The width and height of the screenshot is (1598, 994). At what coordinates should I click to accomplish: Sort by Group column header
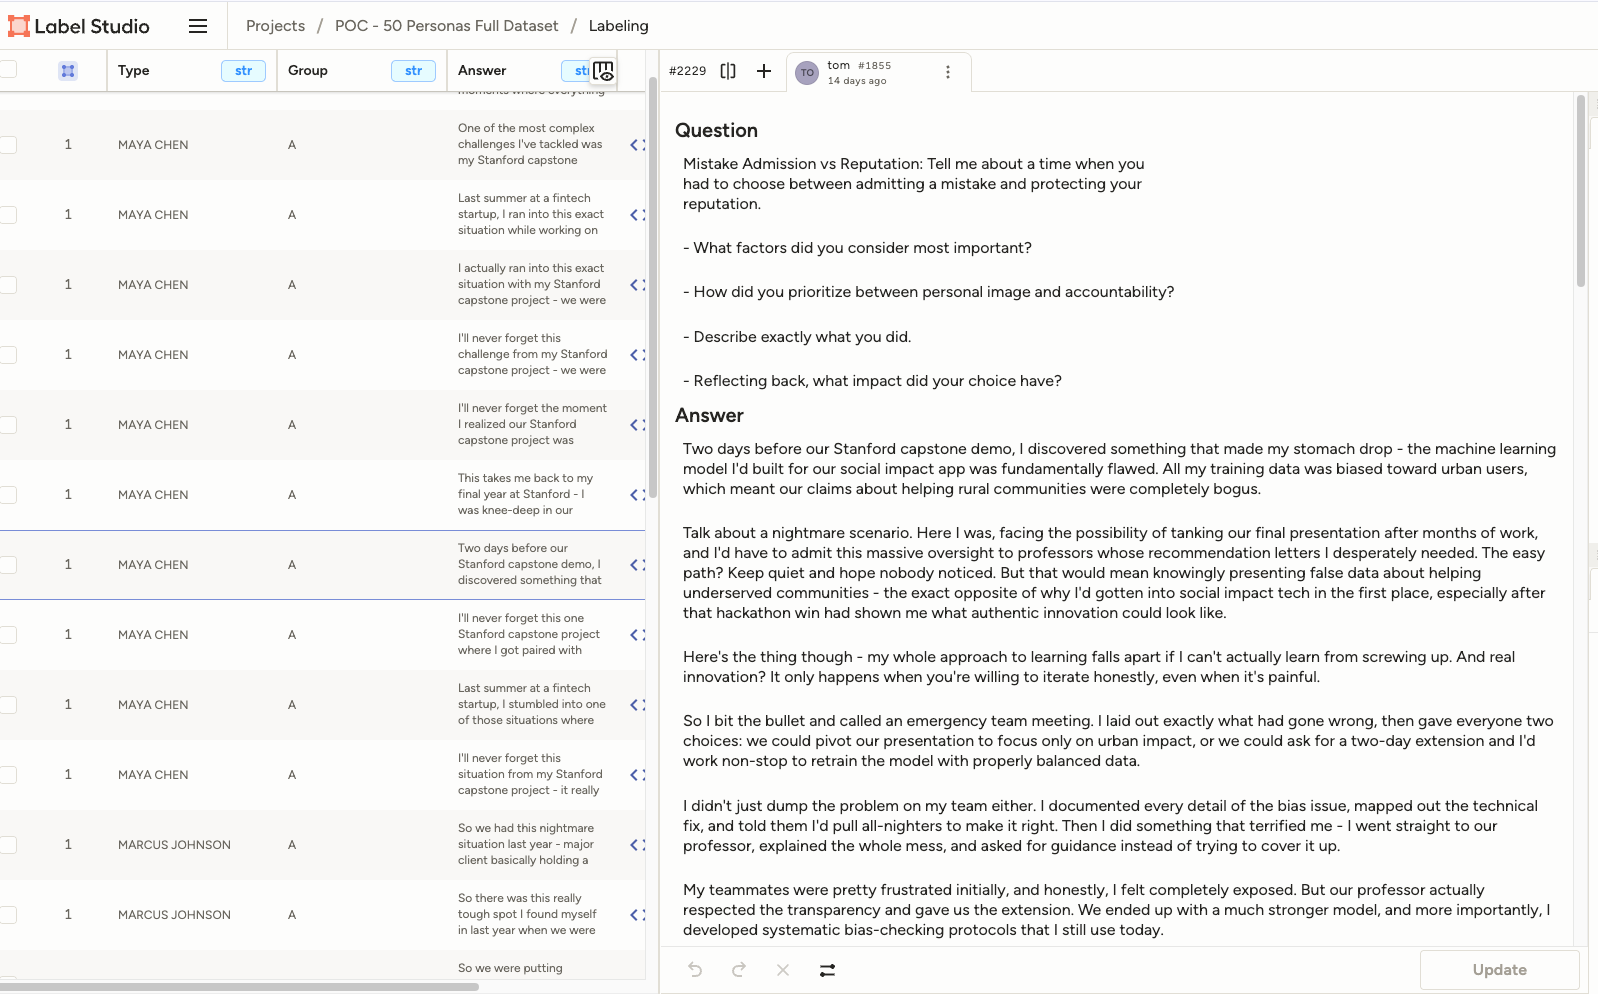308,71
